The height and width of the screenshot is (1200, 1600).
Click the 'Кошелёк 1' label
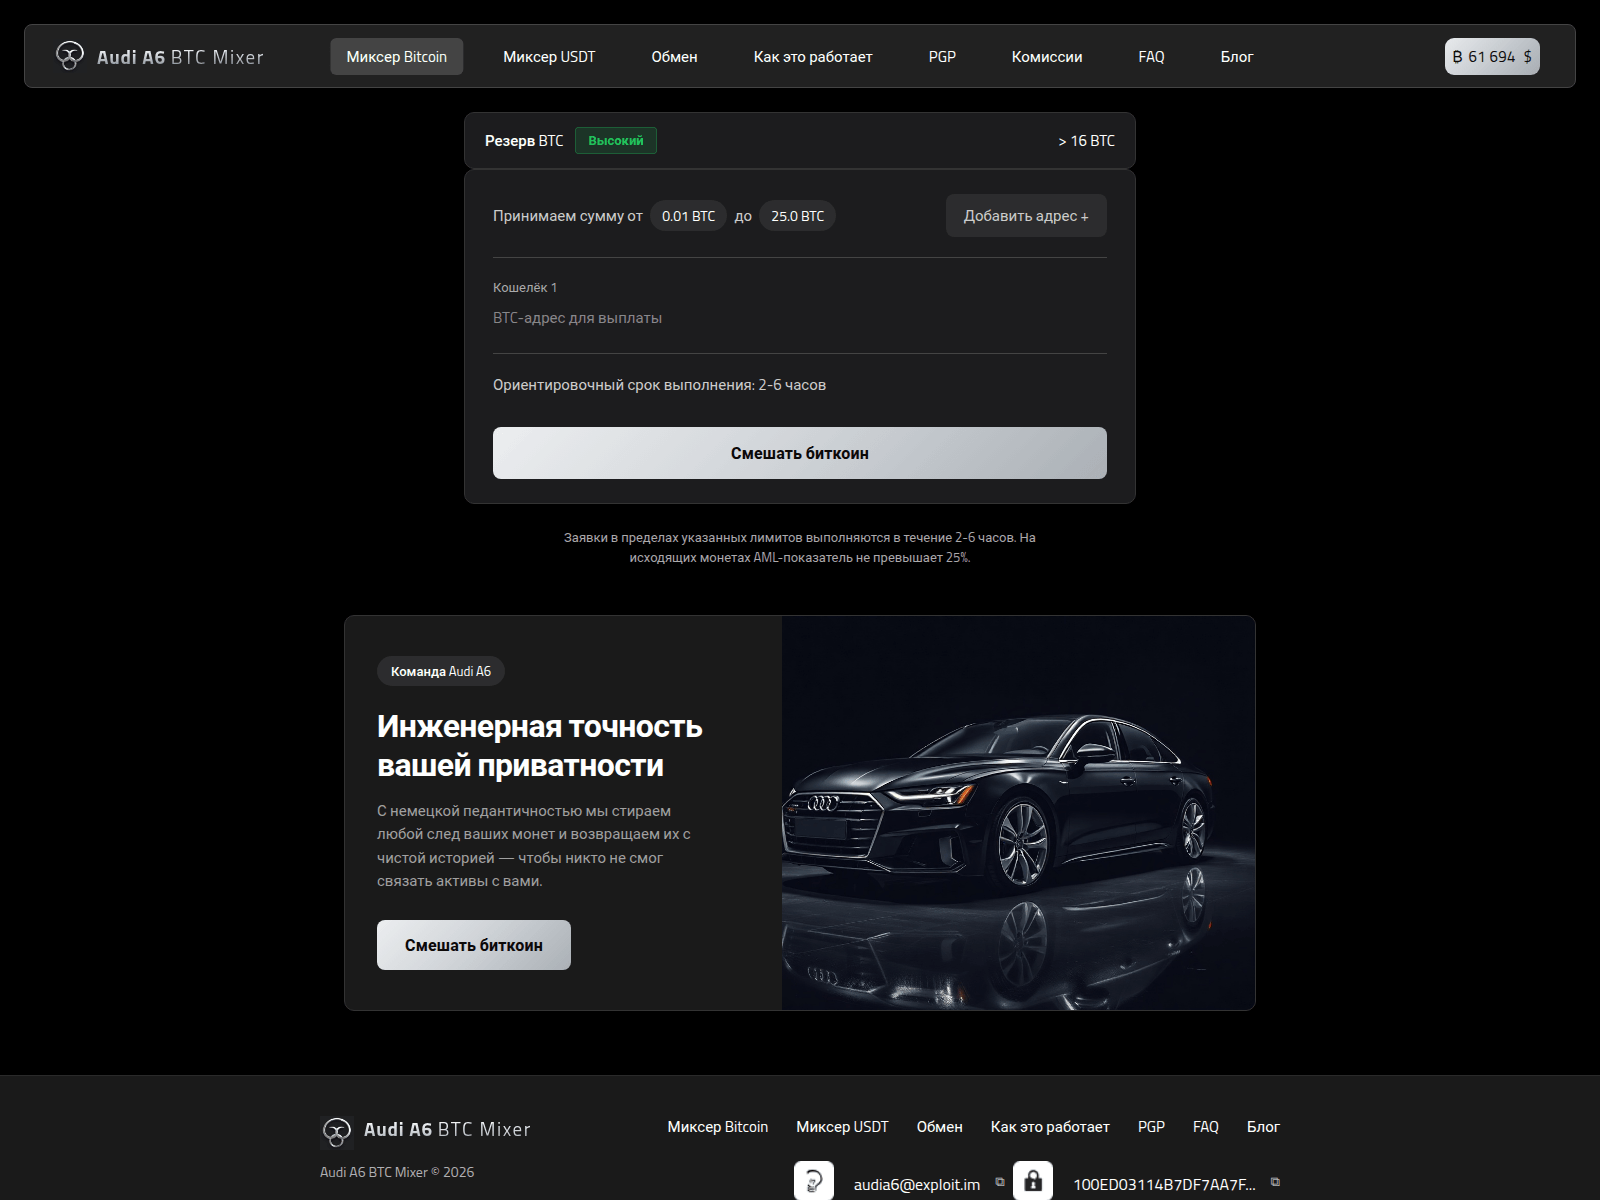(x=525, y=287)
